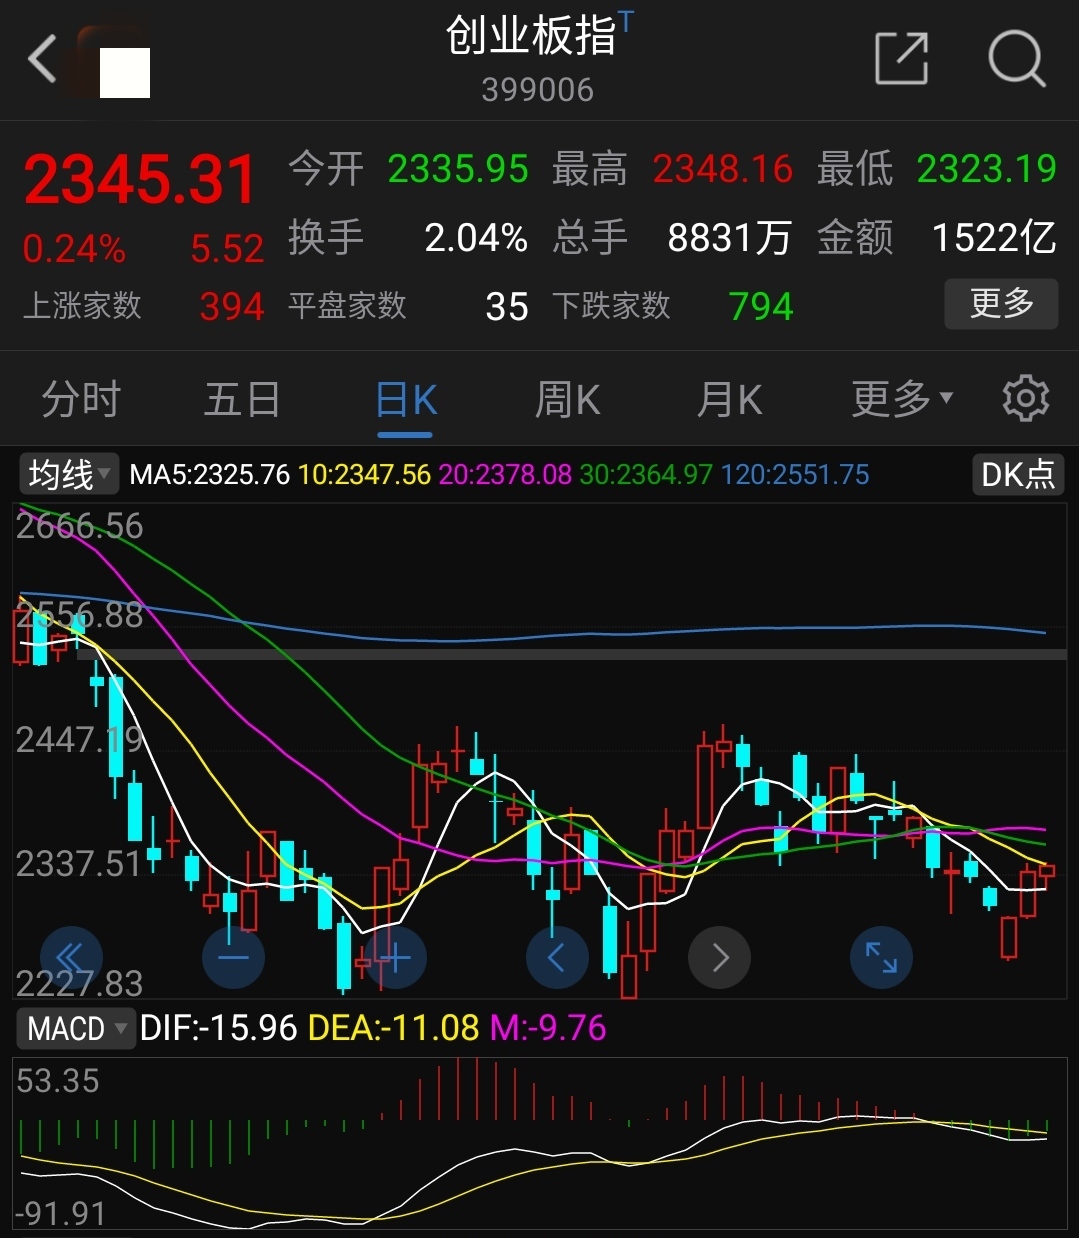
Task: Tap the M:-9.76 MACD value
Action: click(x=549, y=1028)
